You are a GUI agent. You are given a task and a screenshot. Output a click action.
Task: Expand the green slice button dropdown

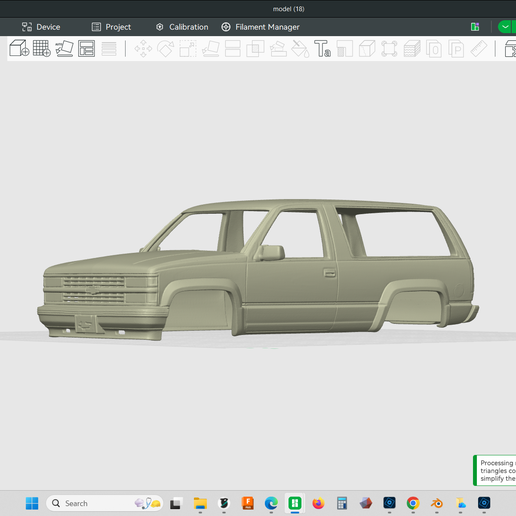pos(506,27)
